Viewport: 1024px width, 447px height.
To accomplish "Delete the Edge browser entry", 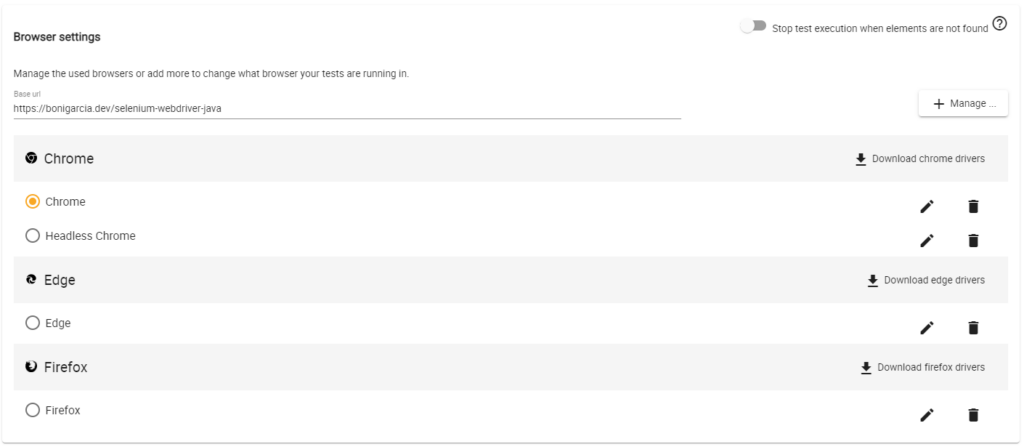I will [x=973, y=328].
